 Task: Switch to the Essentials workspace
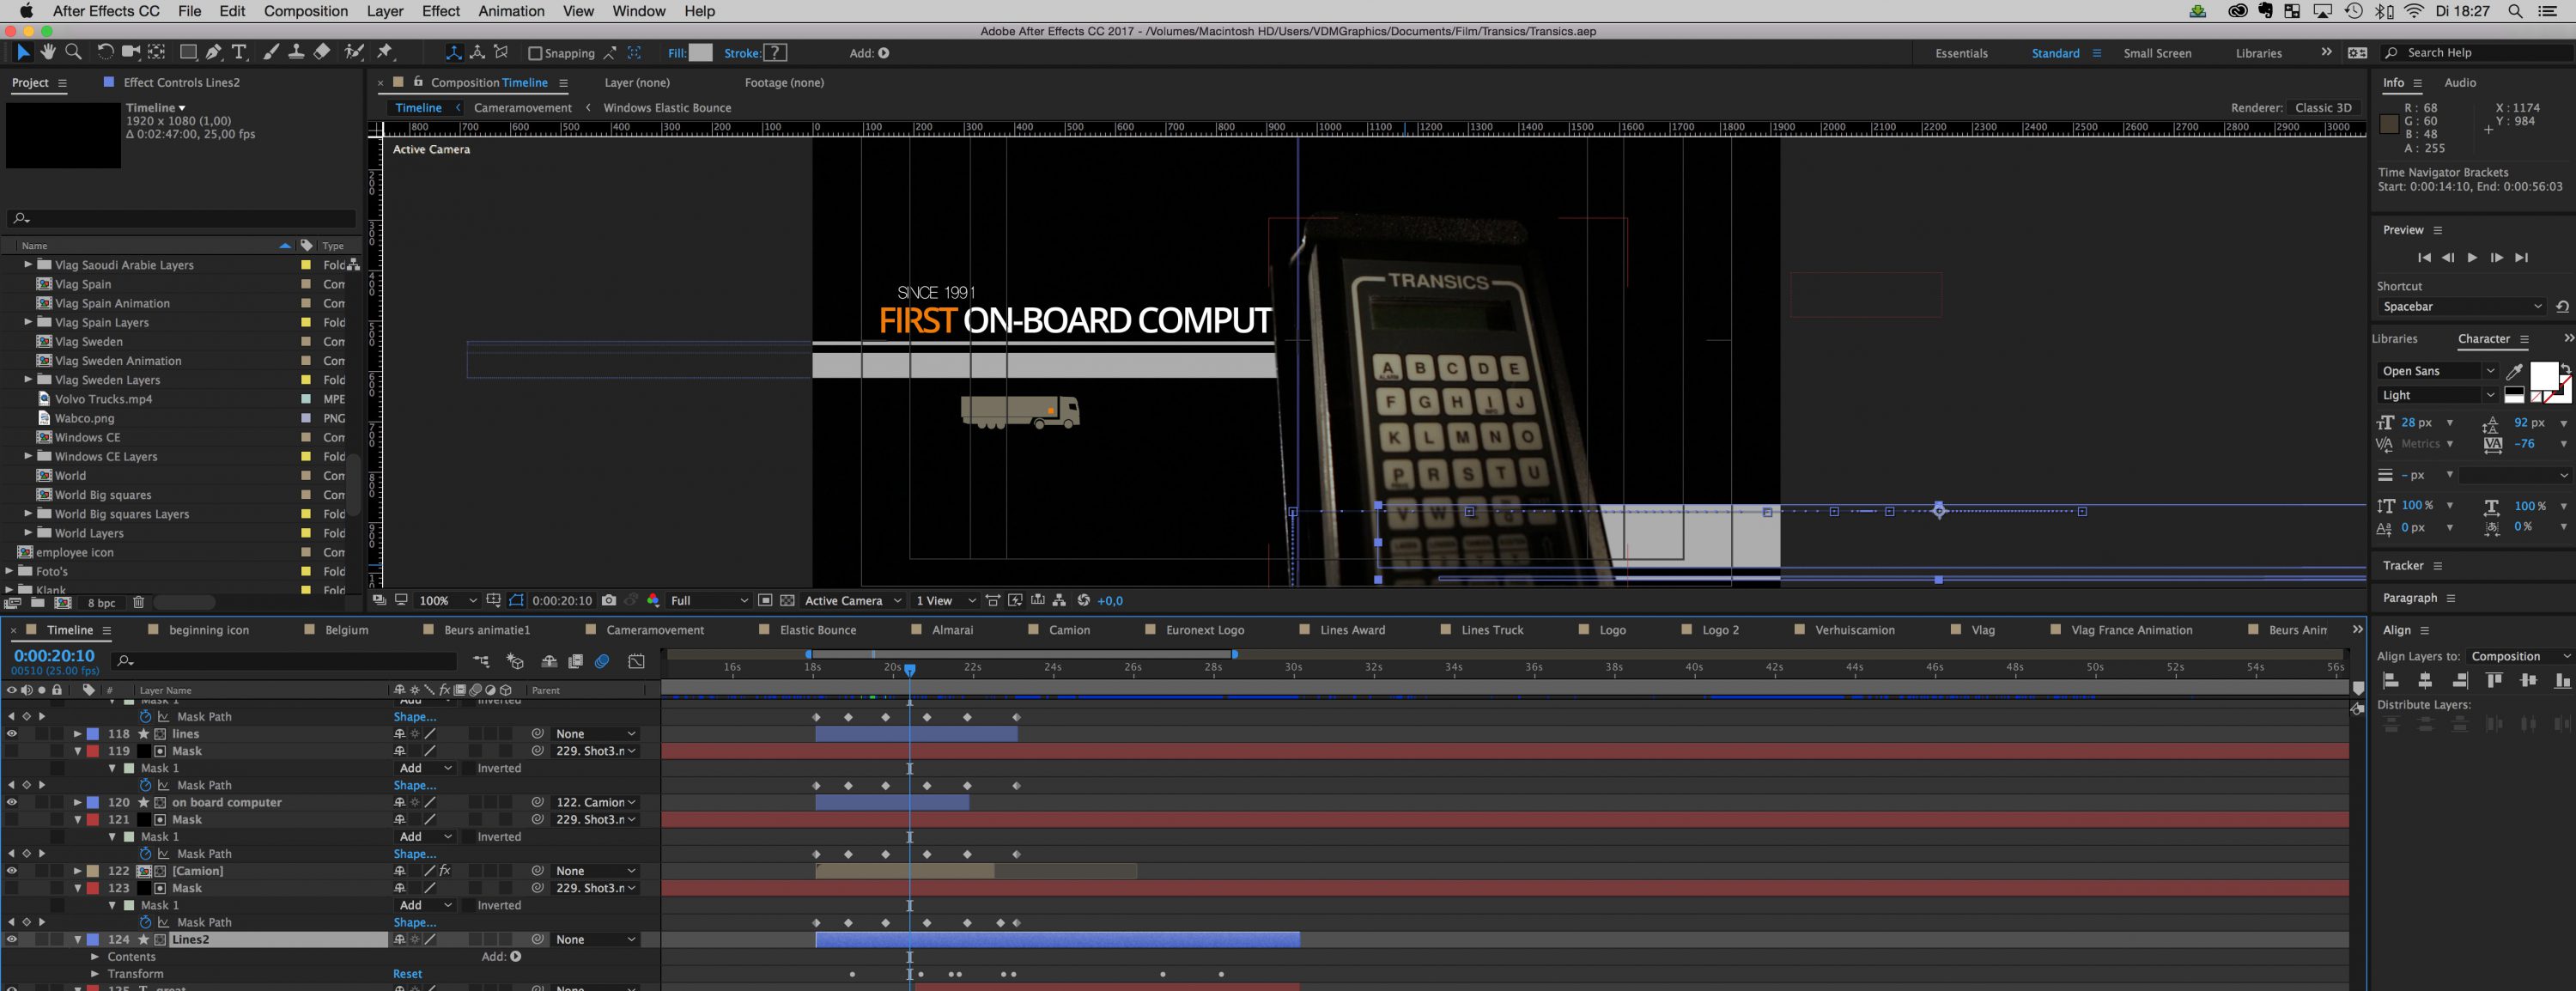click(1961, 53)
